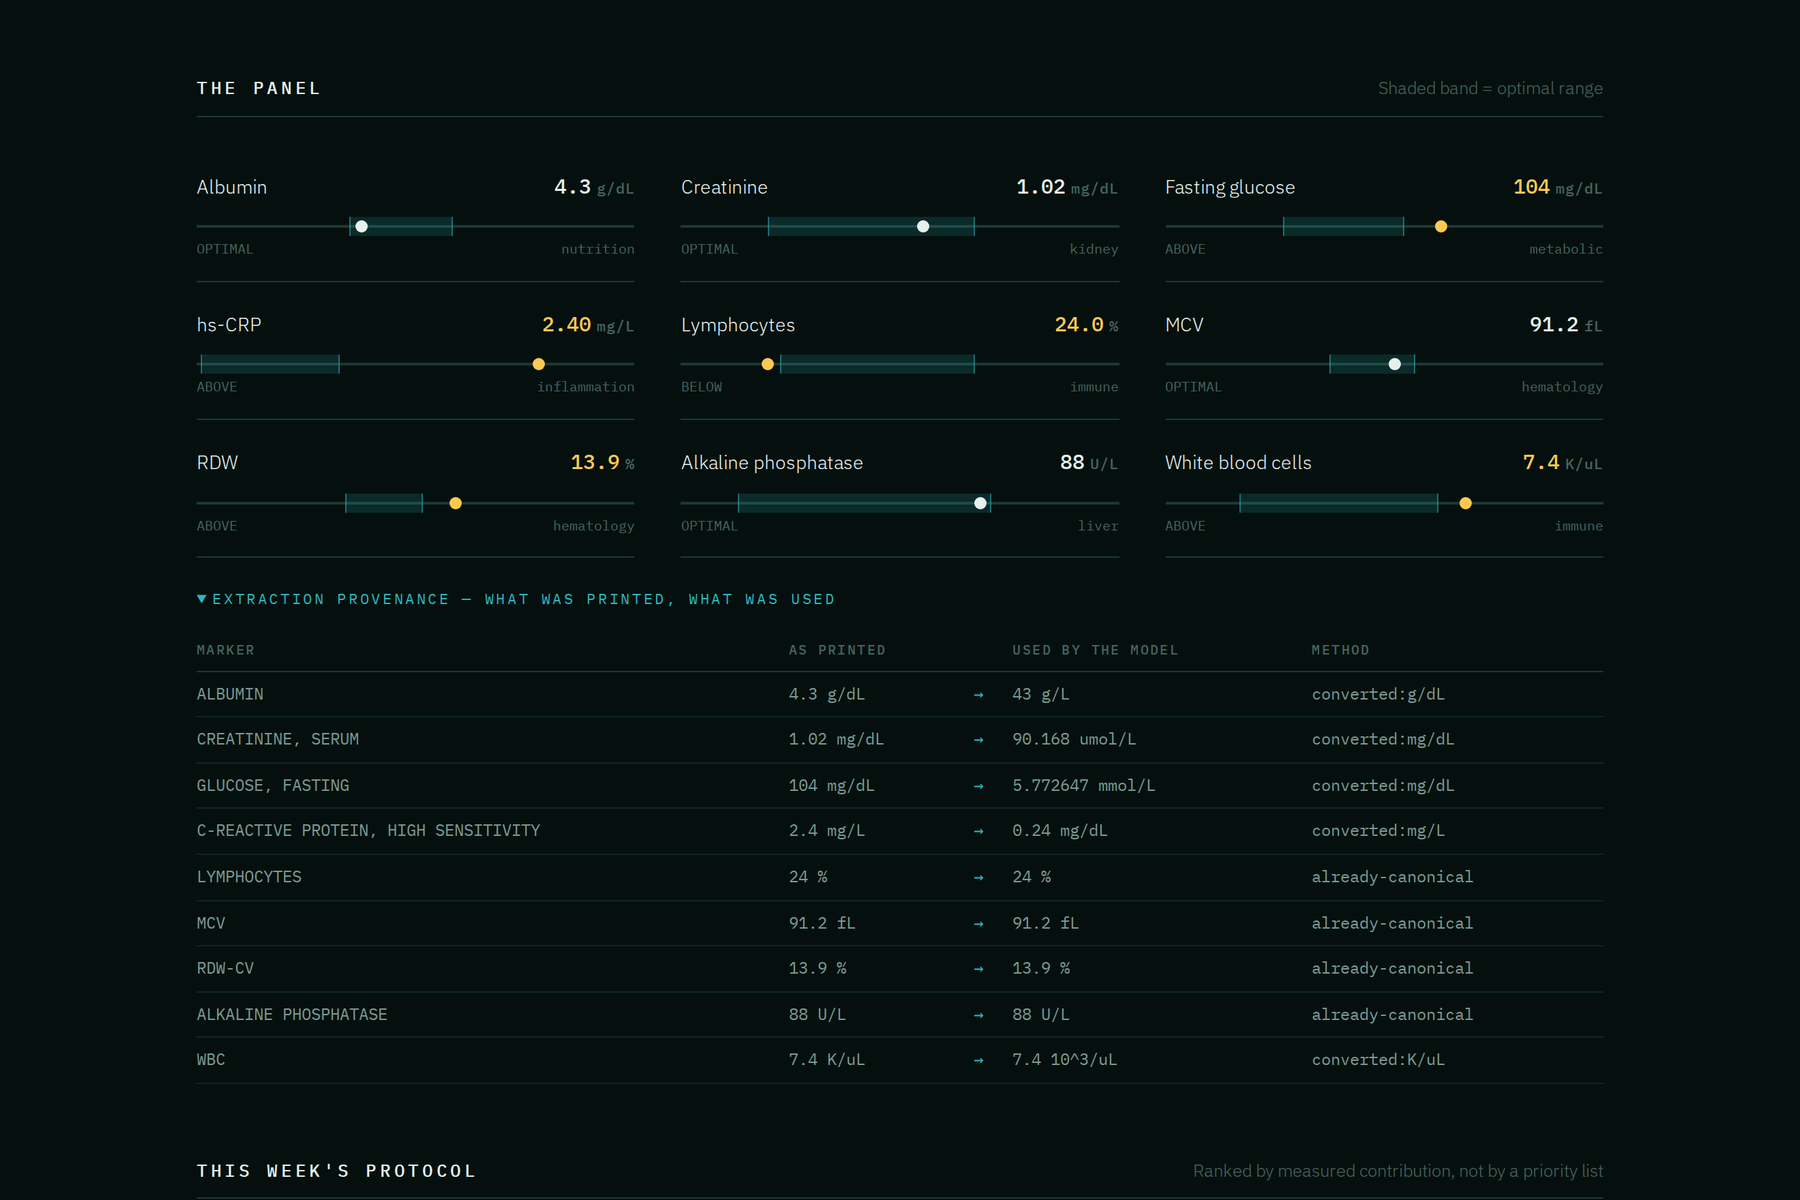The width and height of the screenshot is (1800, 1200).
Task: Click the arrow in the ALBUMIN row
Action: coord(979,694)
